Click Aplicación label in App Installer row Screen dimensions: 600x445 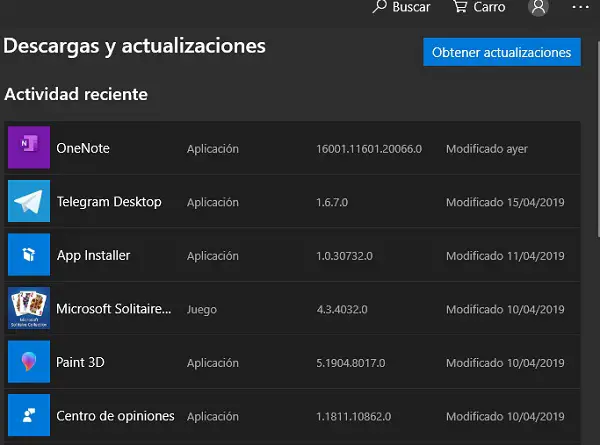point(213,256)
